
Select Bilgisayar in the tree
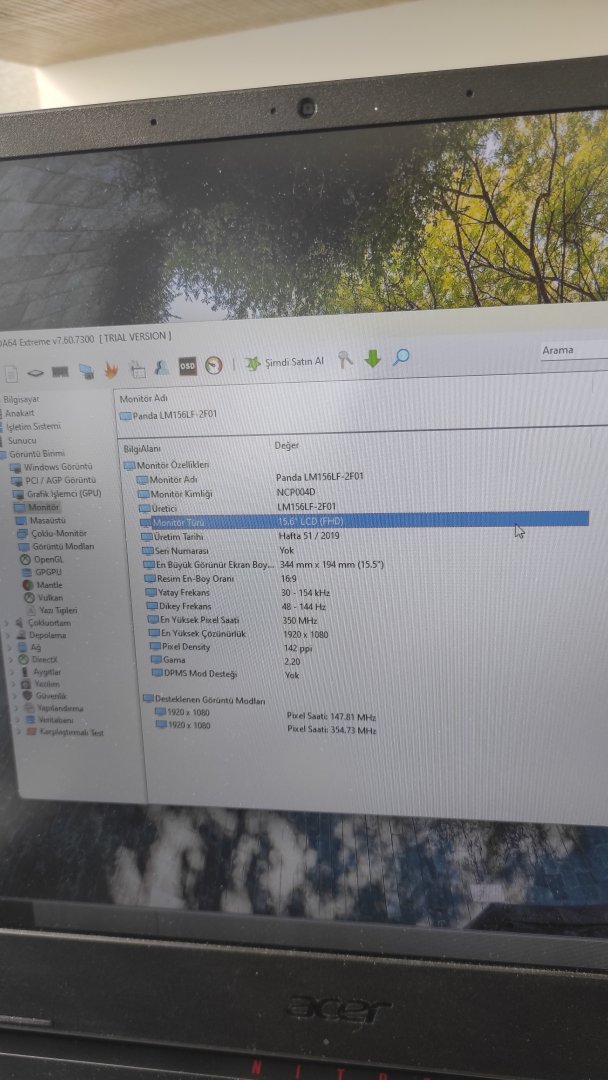coord(21,399)
